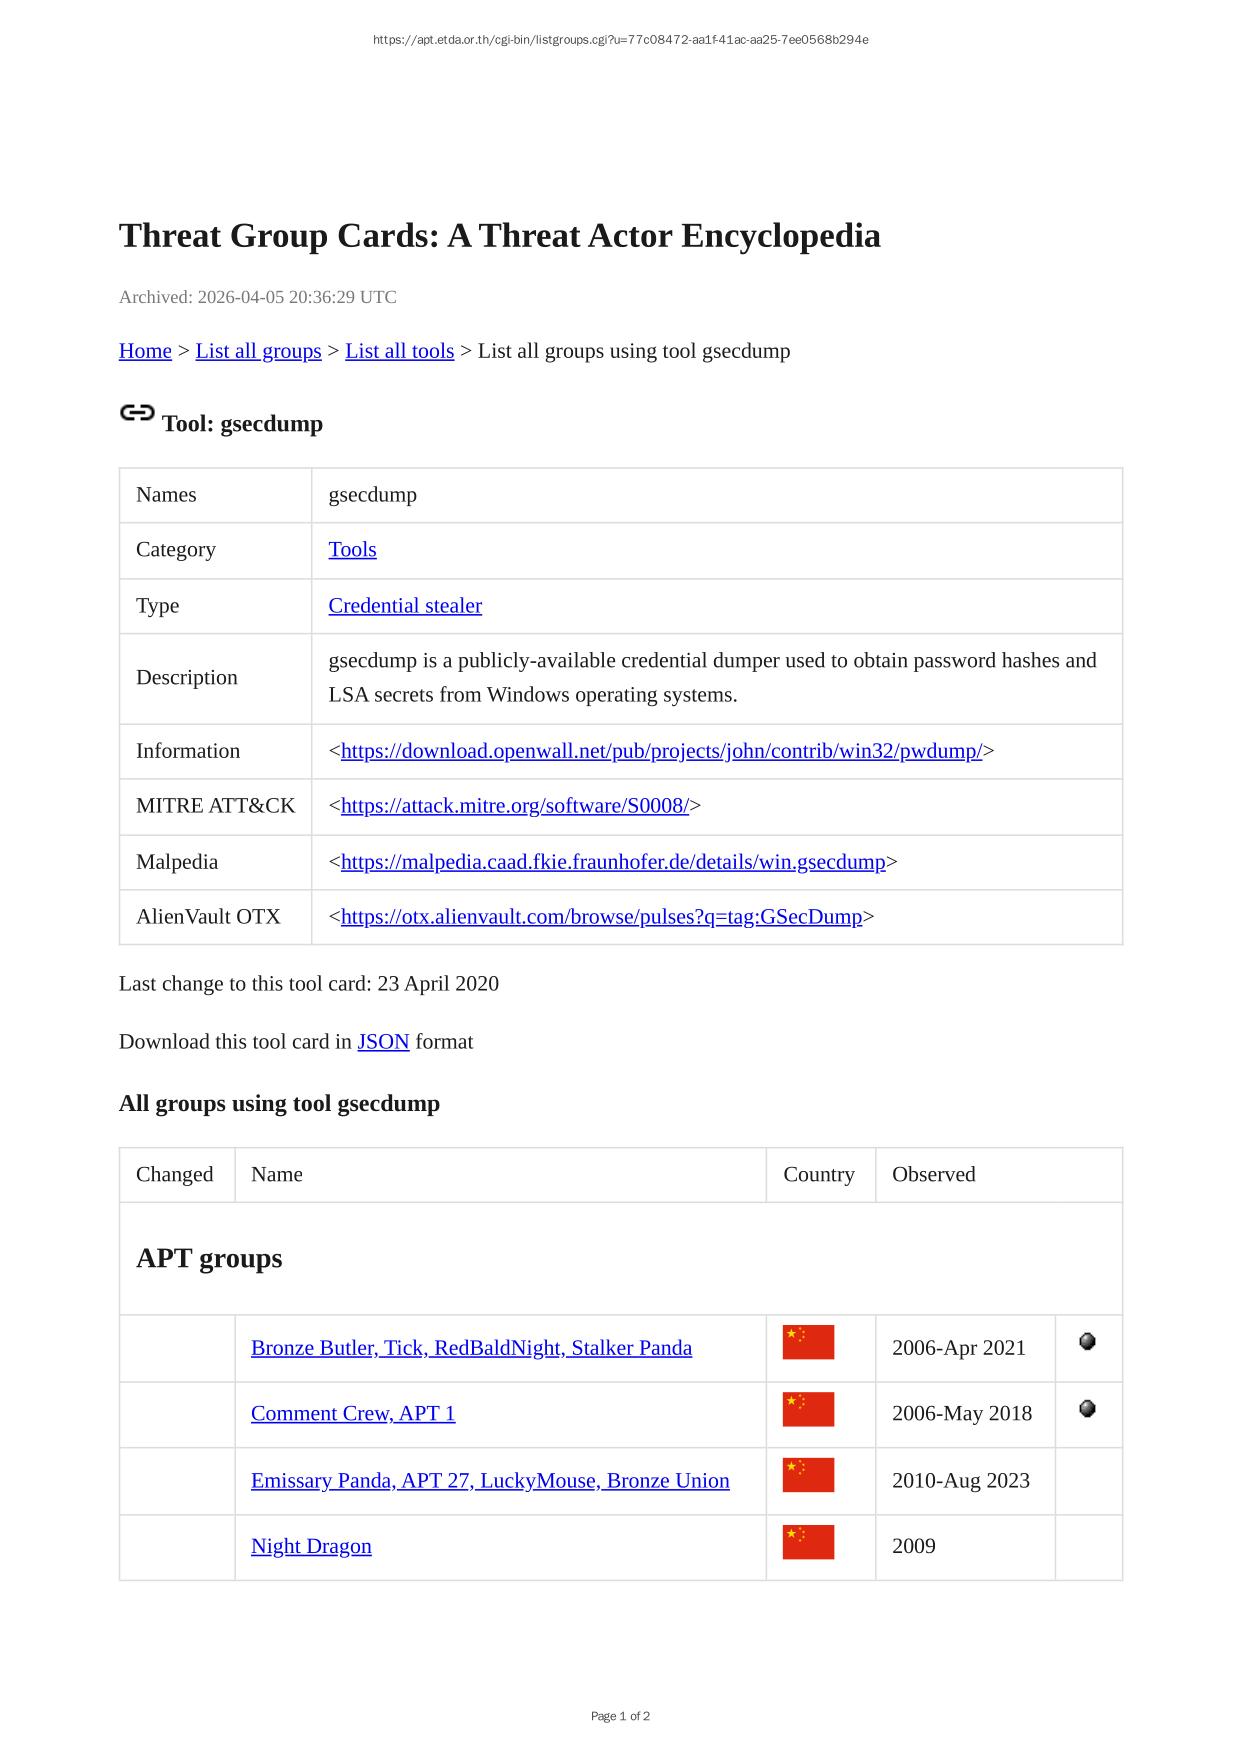
Task: Click the China flag in Bronze Butler row
Action: tap(808, 1342)
